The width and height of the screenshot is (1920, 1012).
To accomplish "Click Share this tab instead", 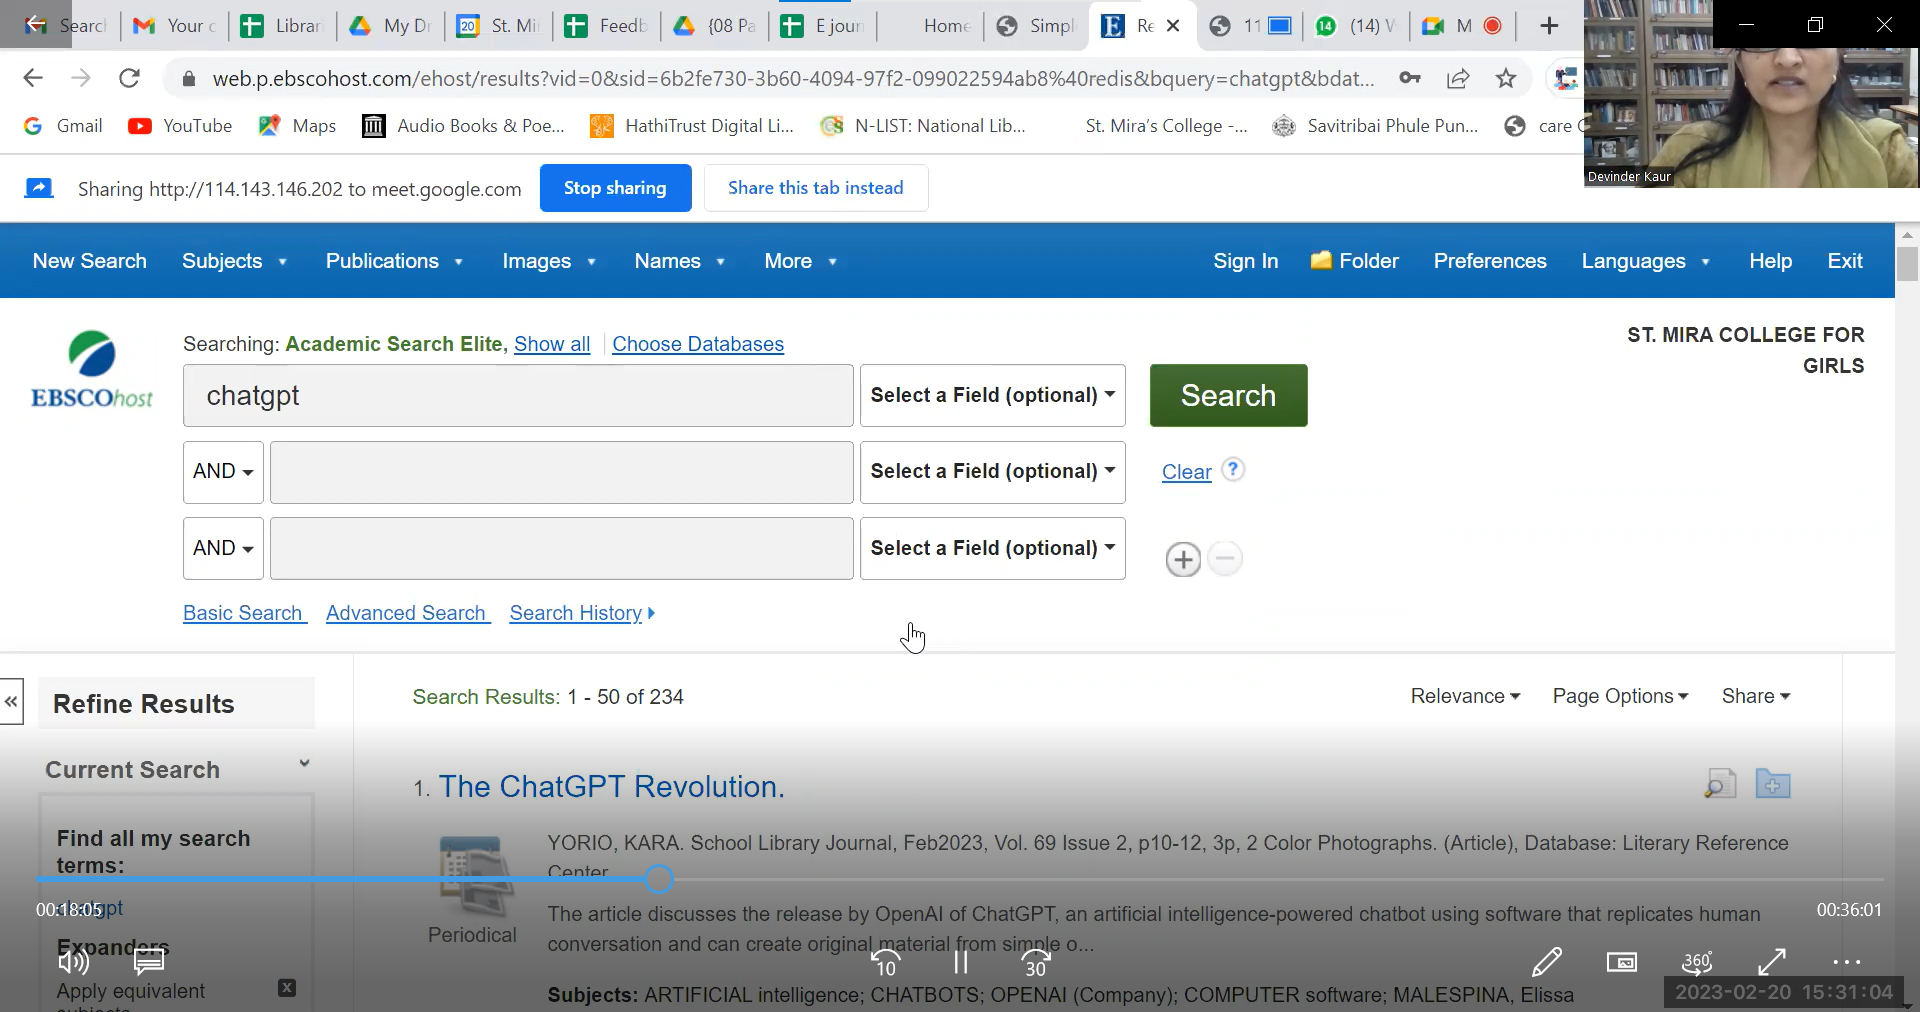I will point(815,188).
